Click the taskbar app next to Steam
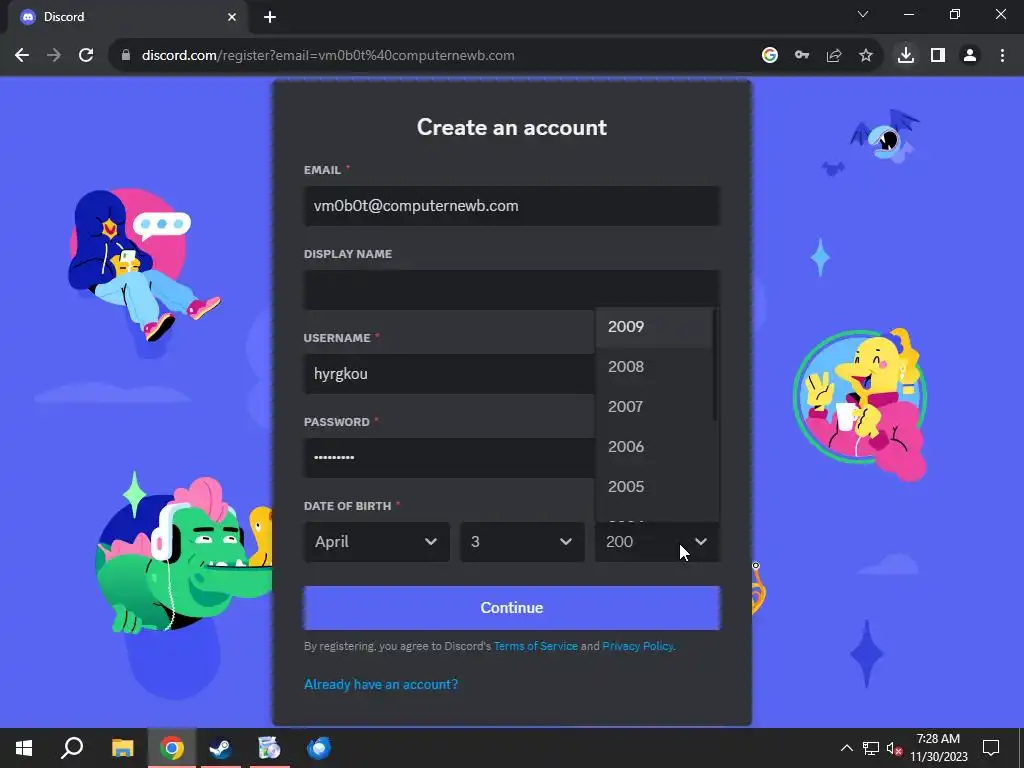Viewport: 1024px width, 768px height. click(270, 748)
